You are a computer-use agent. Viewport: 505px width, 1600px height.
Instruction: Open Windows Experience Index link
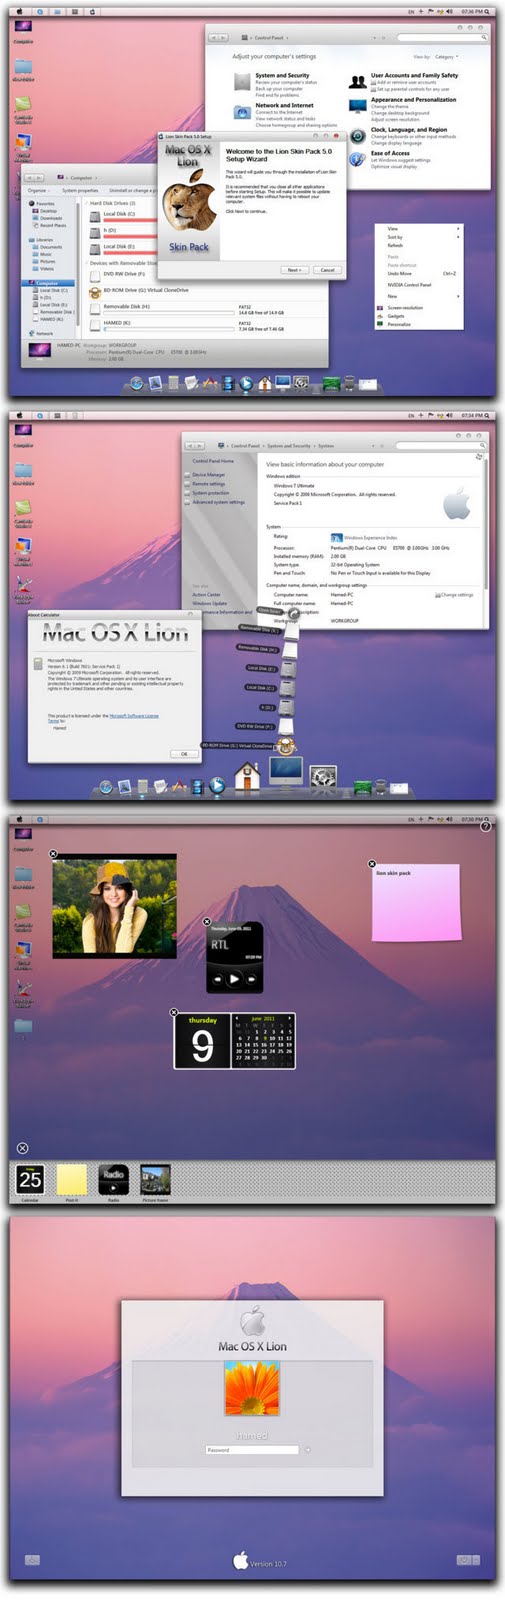370,538
